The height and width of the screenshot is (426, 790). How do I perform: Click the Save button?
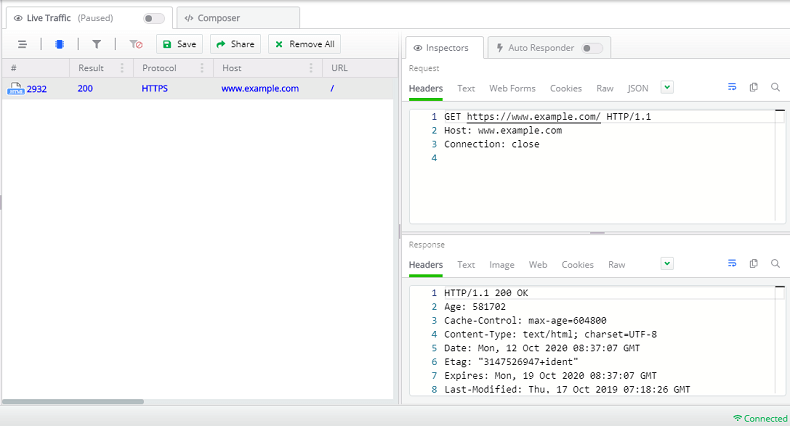pos(179,44)
